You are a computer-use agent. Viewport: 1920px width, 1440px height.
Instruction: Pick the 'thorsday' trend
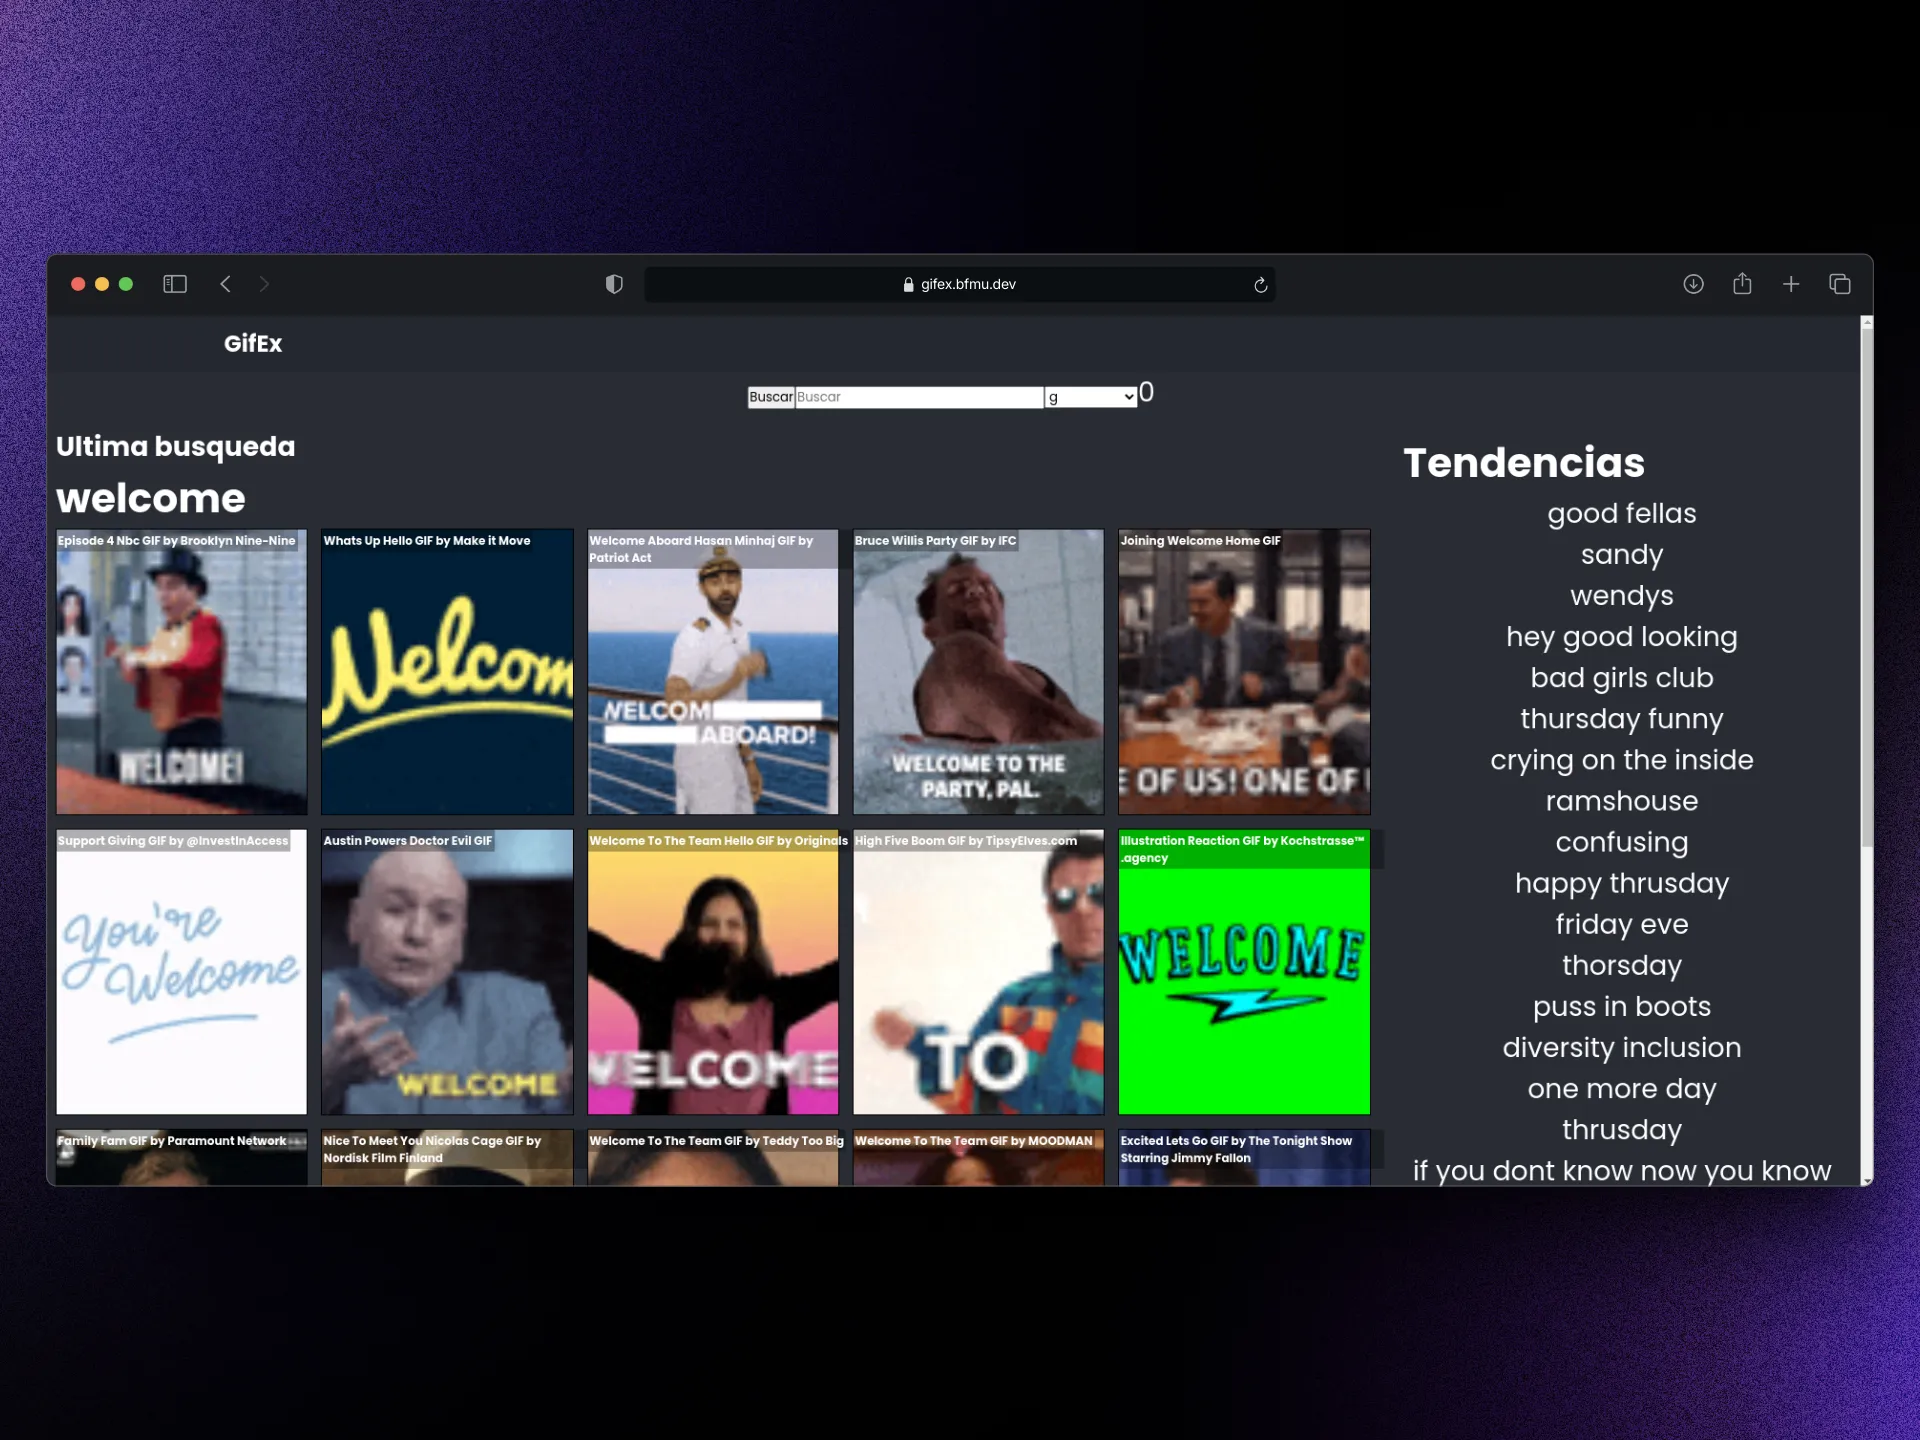[x=1621, y=965]
